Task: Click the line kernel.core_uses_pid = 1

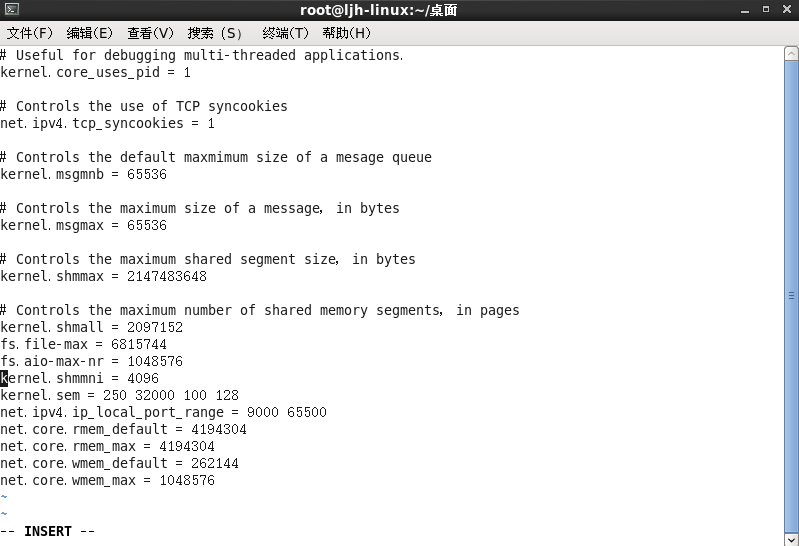Action: click(95, 72)
